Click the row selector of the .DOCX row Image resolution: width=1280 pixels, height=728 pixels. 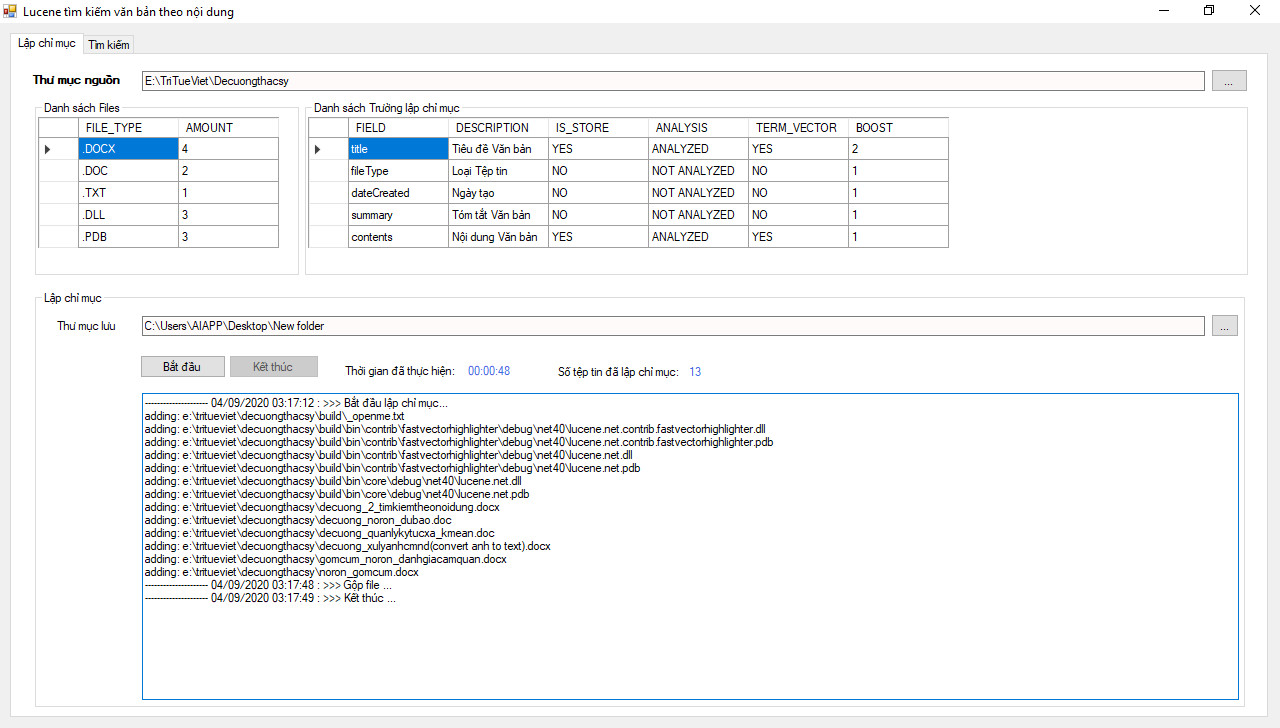59,149
